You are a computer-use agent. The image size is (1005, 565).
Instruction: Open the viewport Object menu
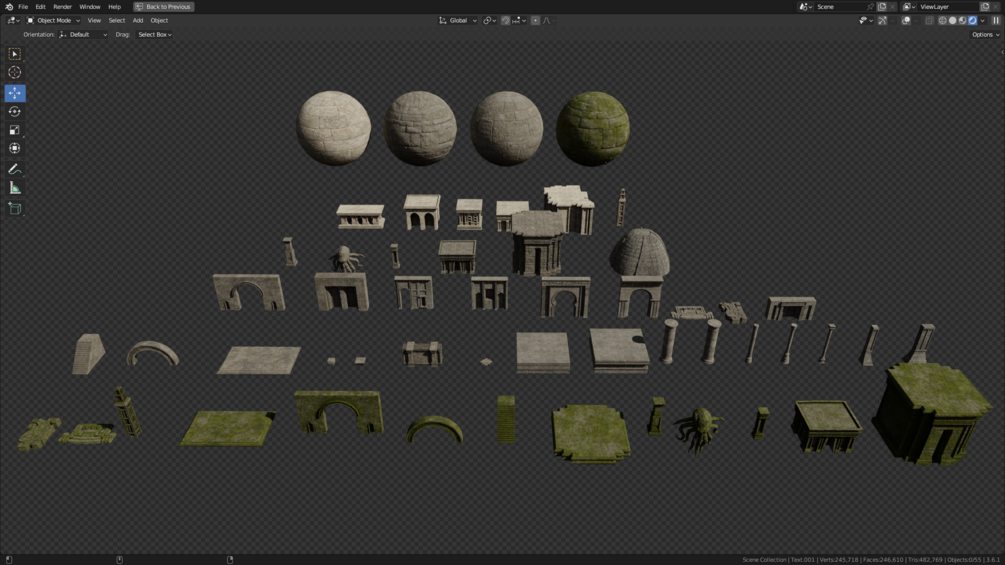[x=159, y=20]
